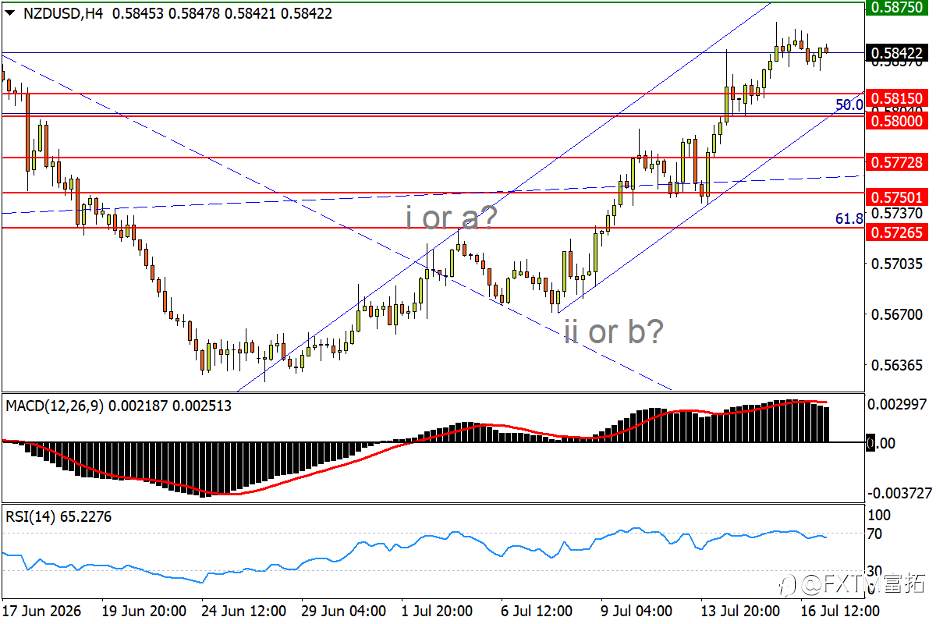Click the red 0.57501 level label
This screenshot has height=624, width=936.
[x=897, y=197]
